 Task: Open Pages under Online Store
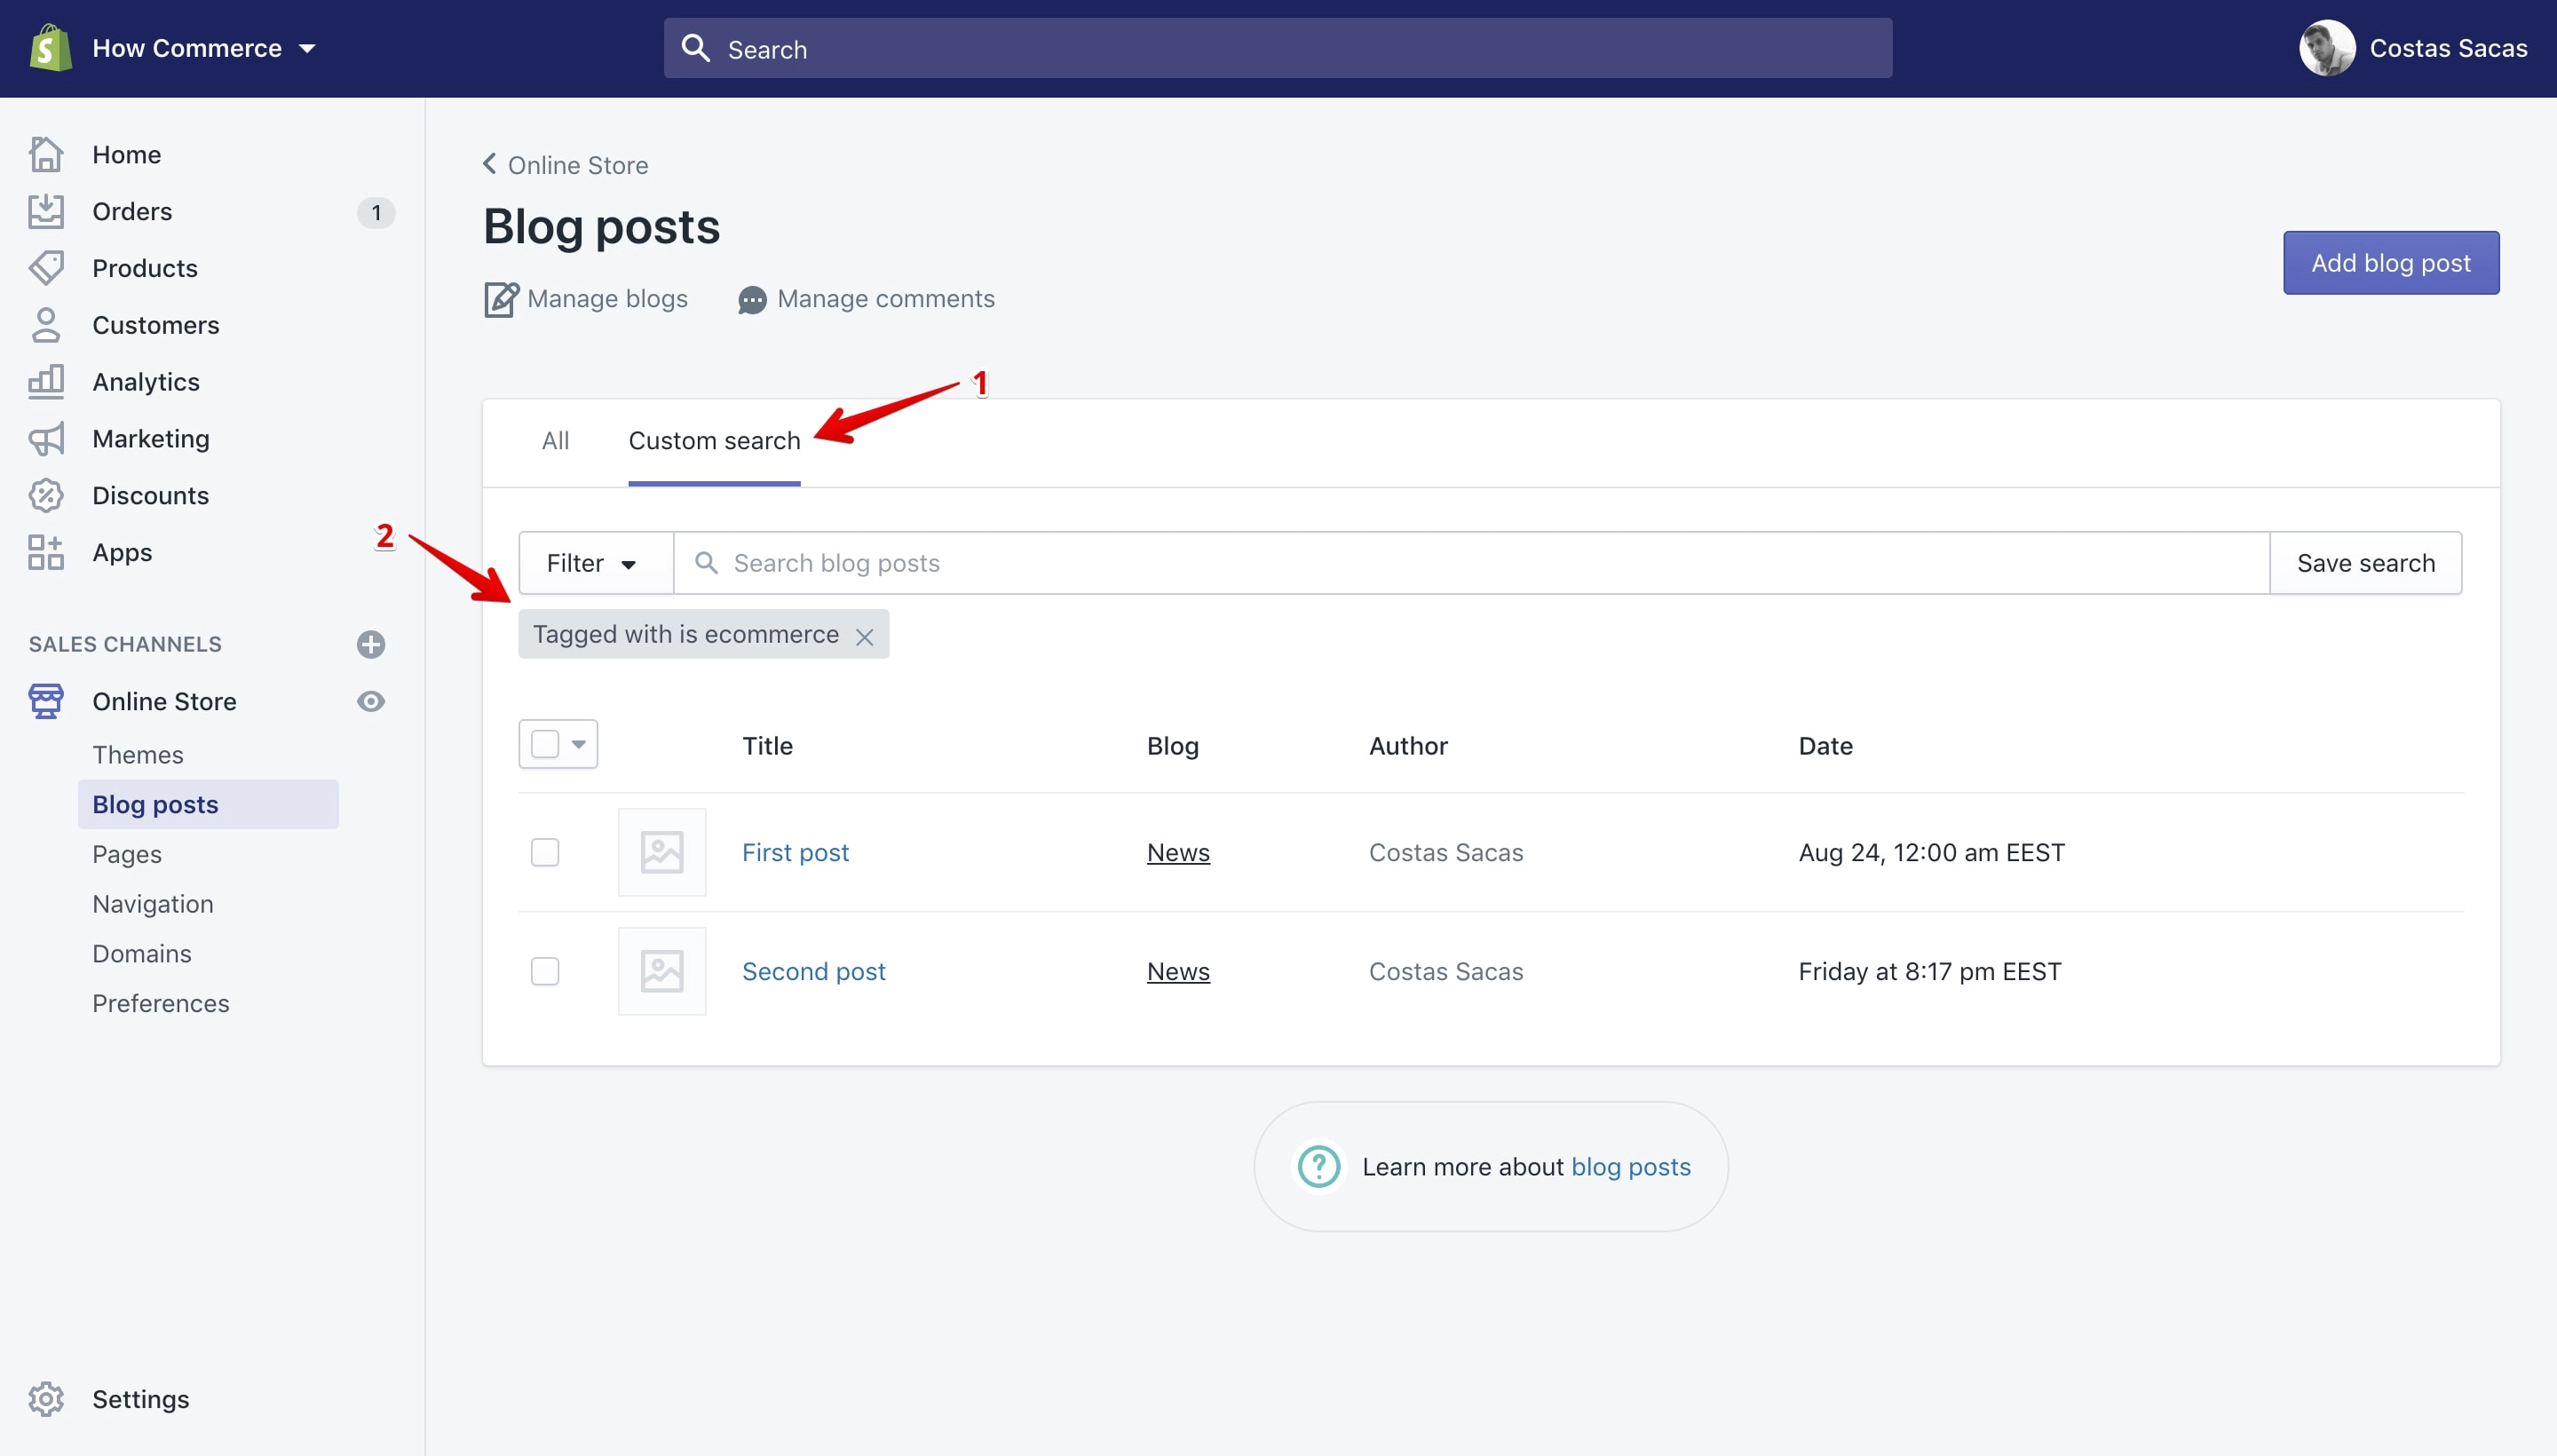click(x=127, y=855)
